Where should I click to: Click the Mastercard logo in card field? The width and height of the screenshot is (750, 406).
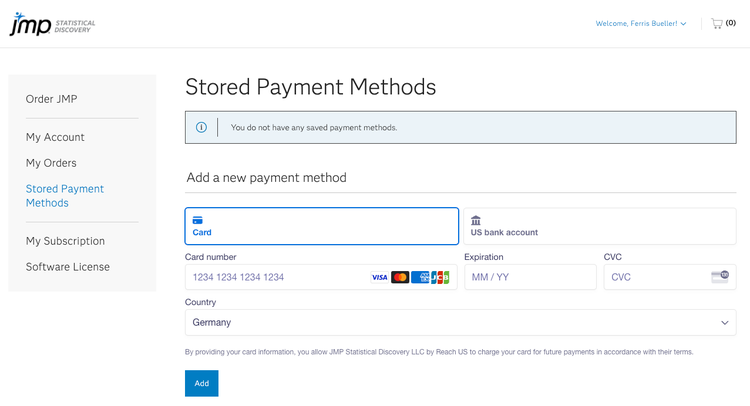[400, 277]
